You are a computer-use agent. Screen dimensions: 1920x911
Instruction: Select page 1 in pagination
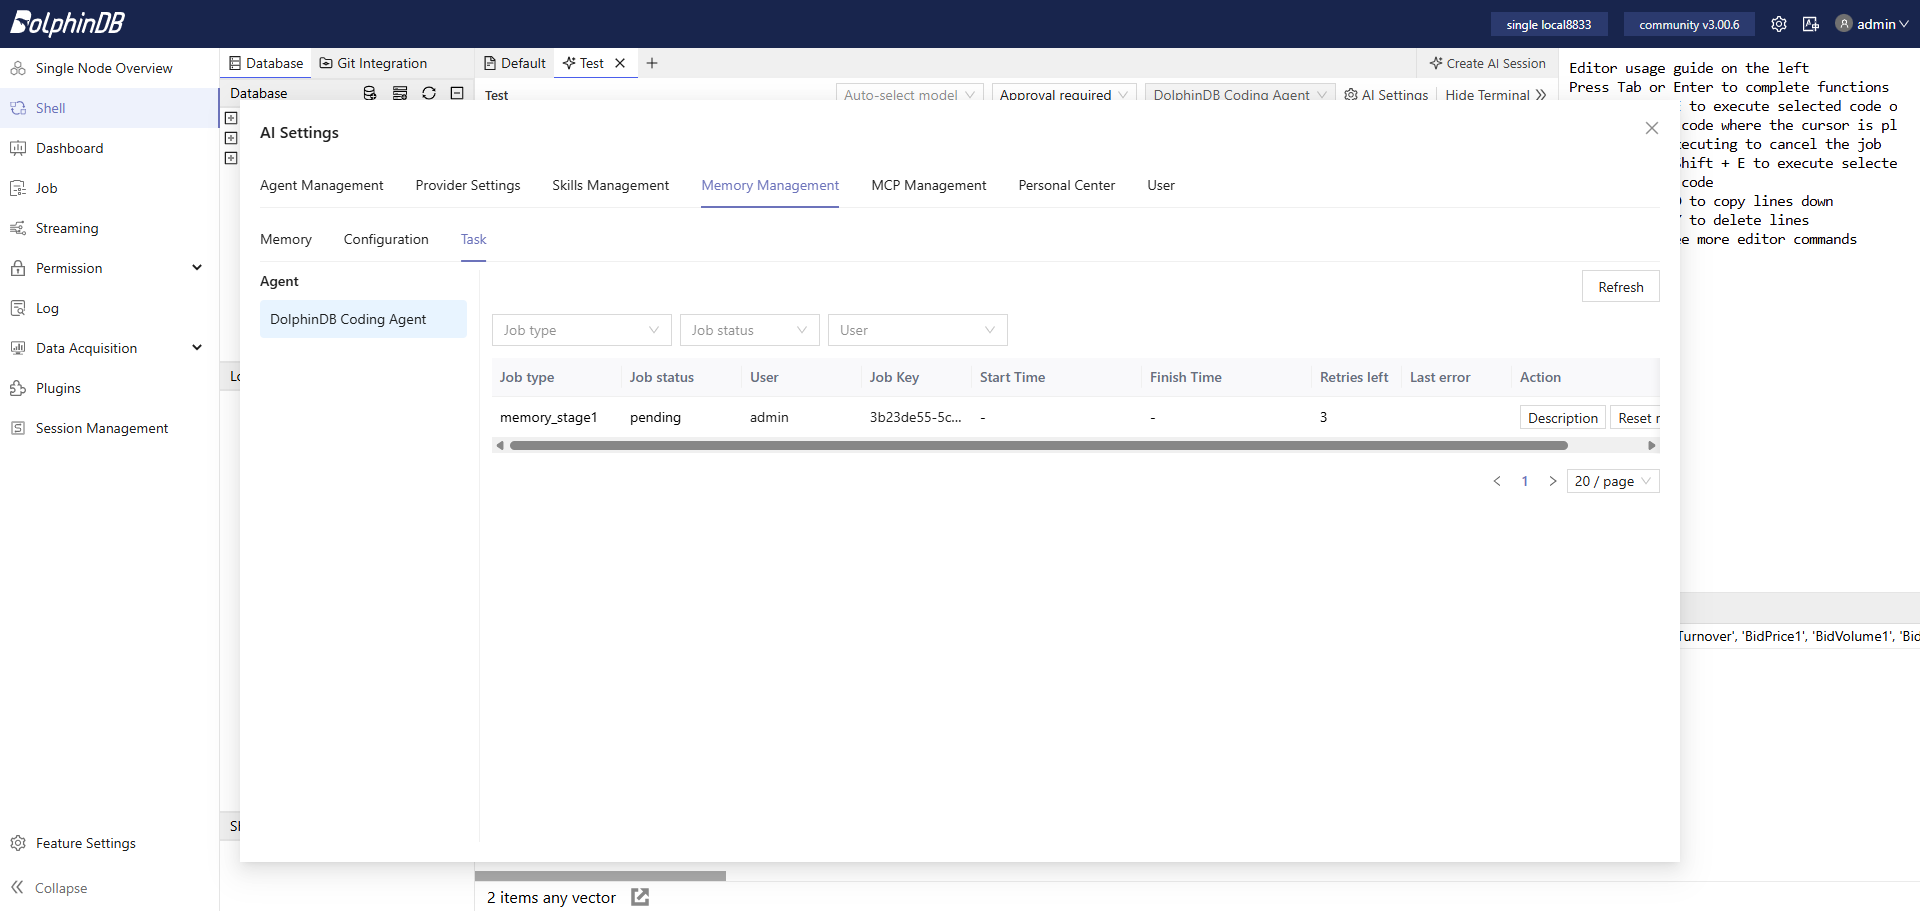1525,481
